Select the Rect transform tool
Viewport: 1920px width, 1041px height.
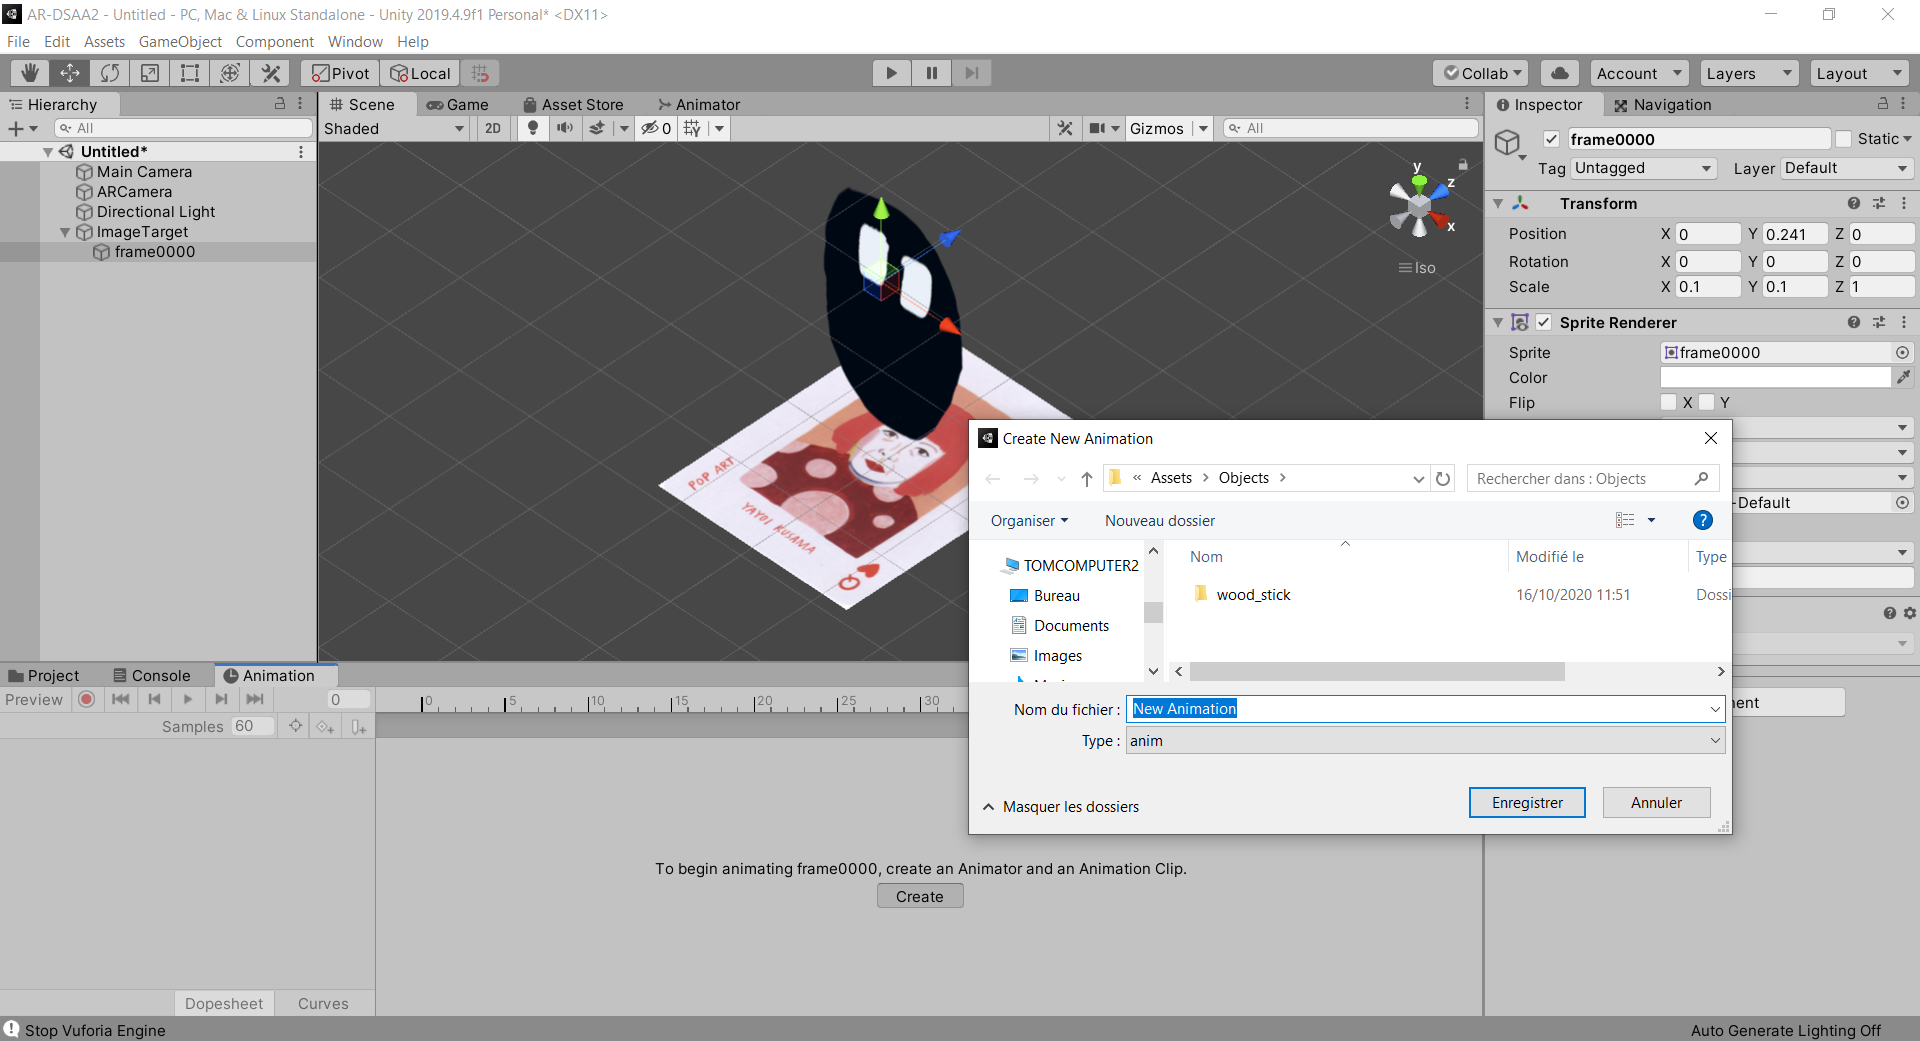coord(190,73)
